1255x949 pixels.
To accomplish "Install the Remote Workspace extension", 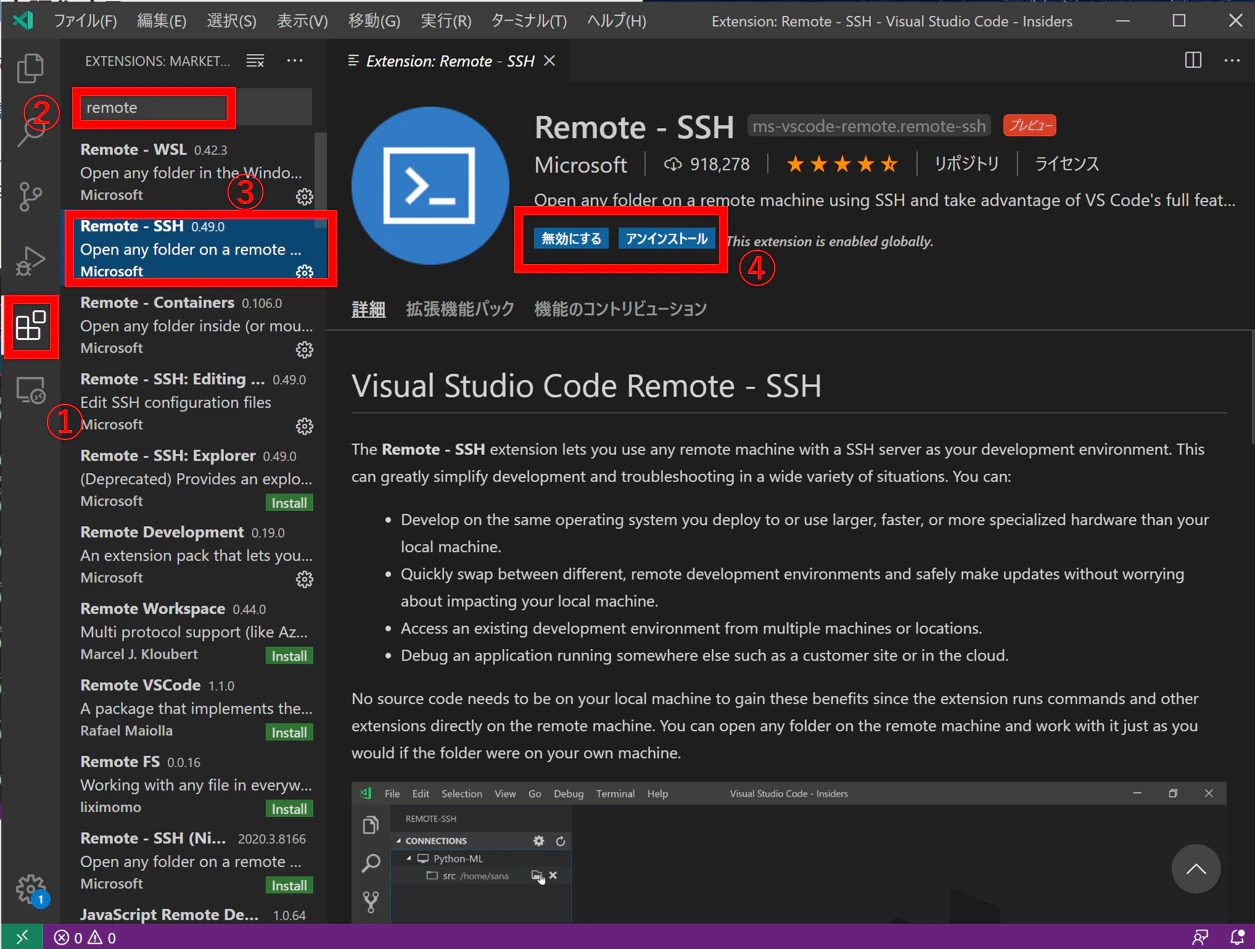I will pos(289,656).
